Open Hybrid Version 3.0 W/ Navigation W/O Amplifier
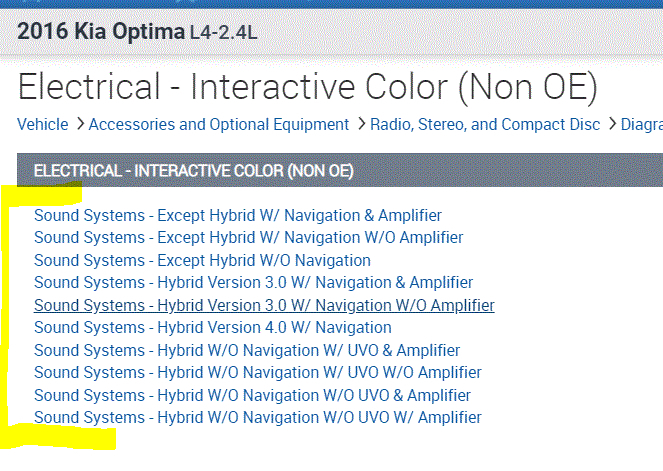This screenshot has width=663, height=471. (x=264, y=305)
